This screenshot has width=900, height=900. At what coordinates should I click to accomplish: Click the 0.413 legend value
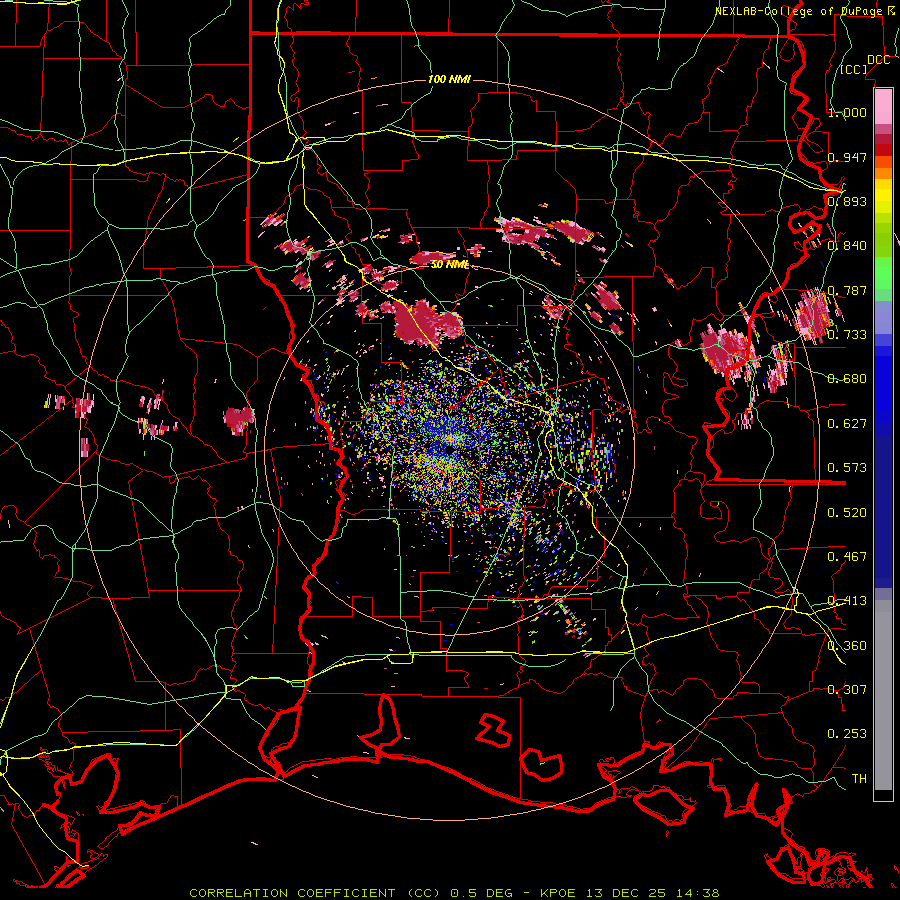tap(847, 601)
